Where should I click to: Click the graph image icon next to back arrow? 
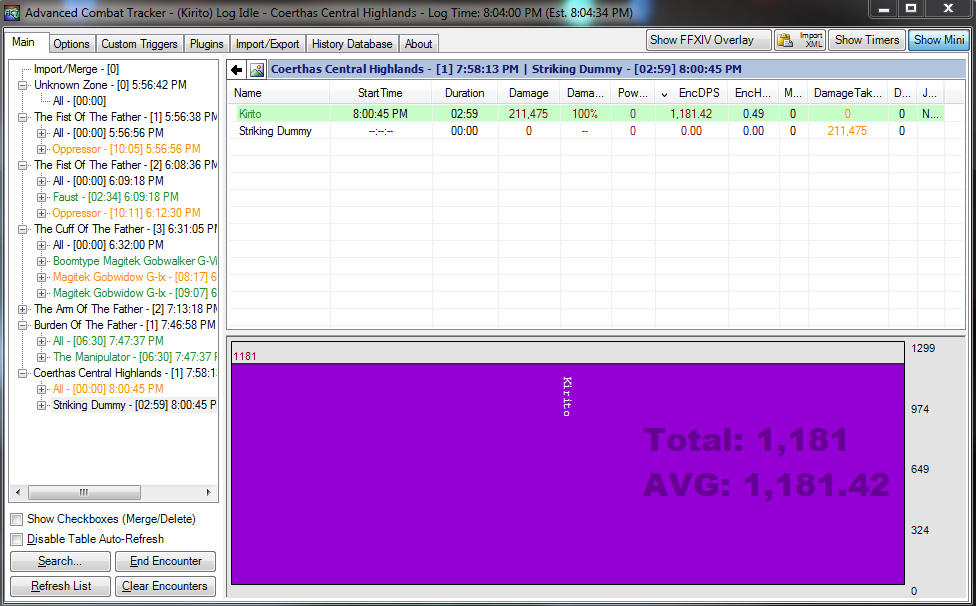(x=256, y=70)
